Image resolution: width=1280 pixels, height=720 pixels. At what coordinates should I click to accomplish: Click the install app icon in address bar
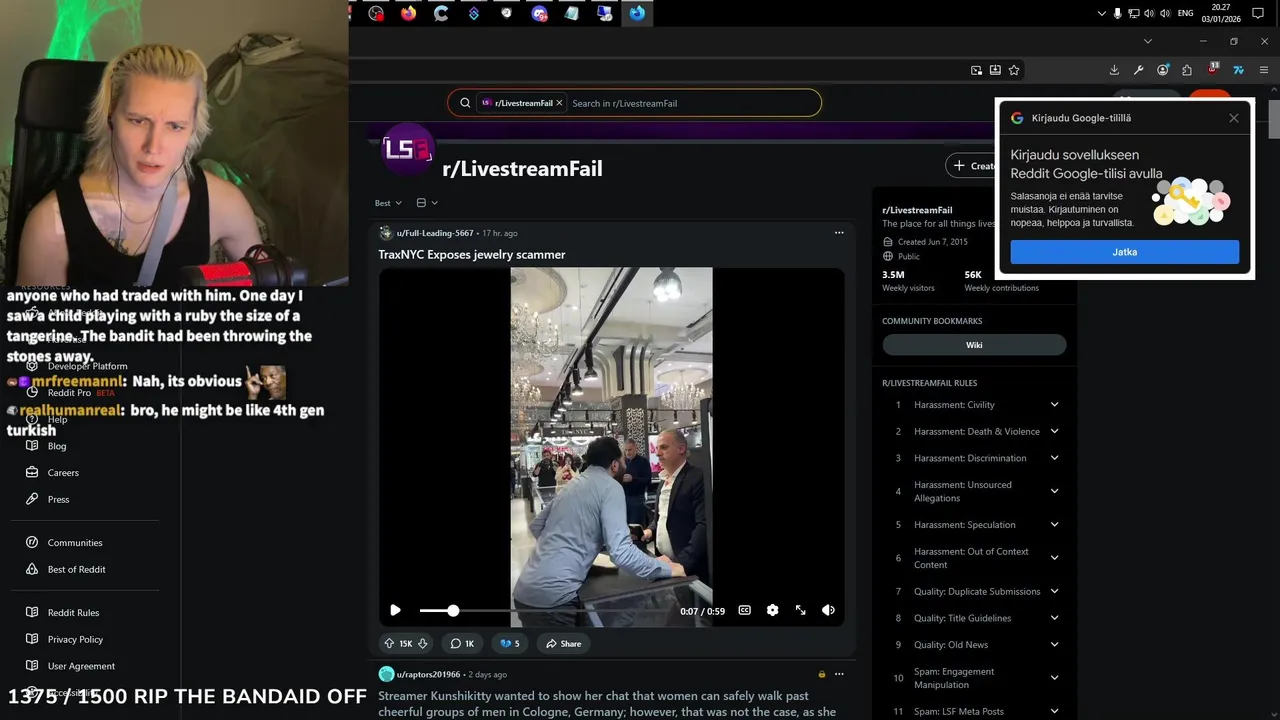[x=995, y=70]
